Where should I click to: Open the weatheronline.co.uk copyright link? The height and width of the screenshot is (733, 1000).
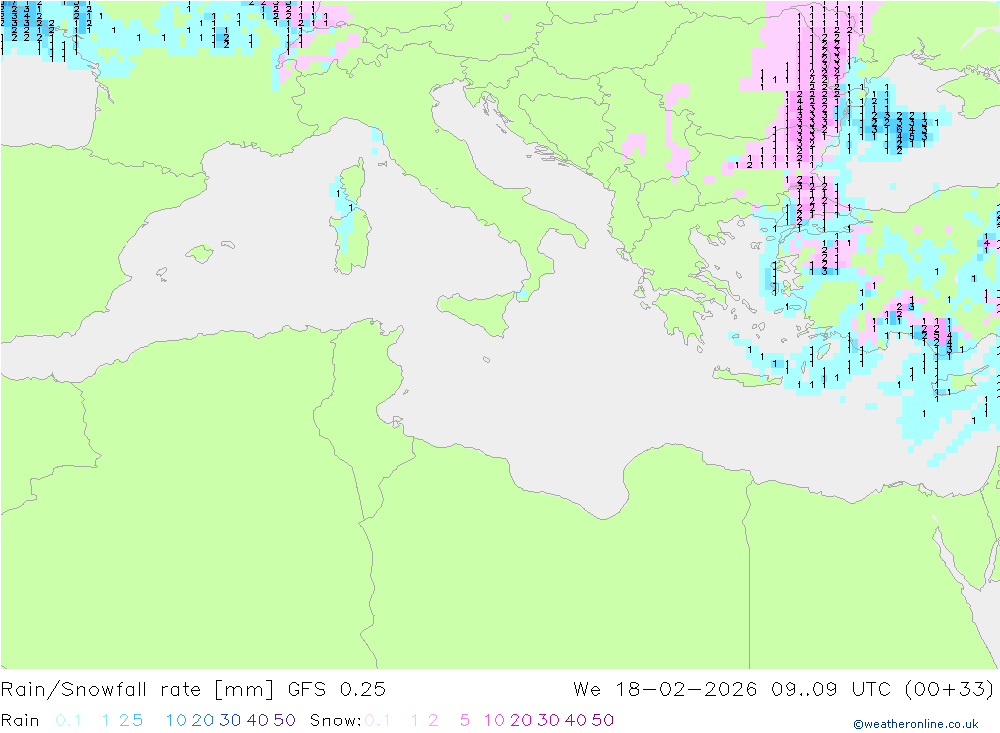[x=916, y=724]
